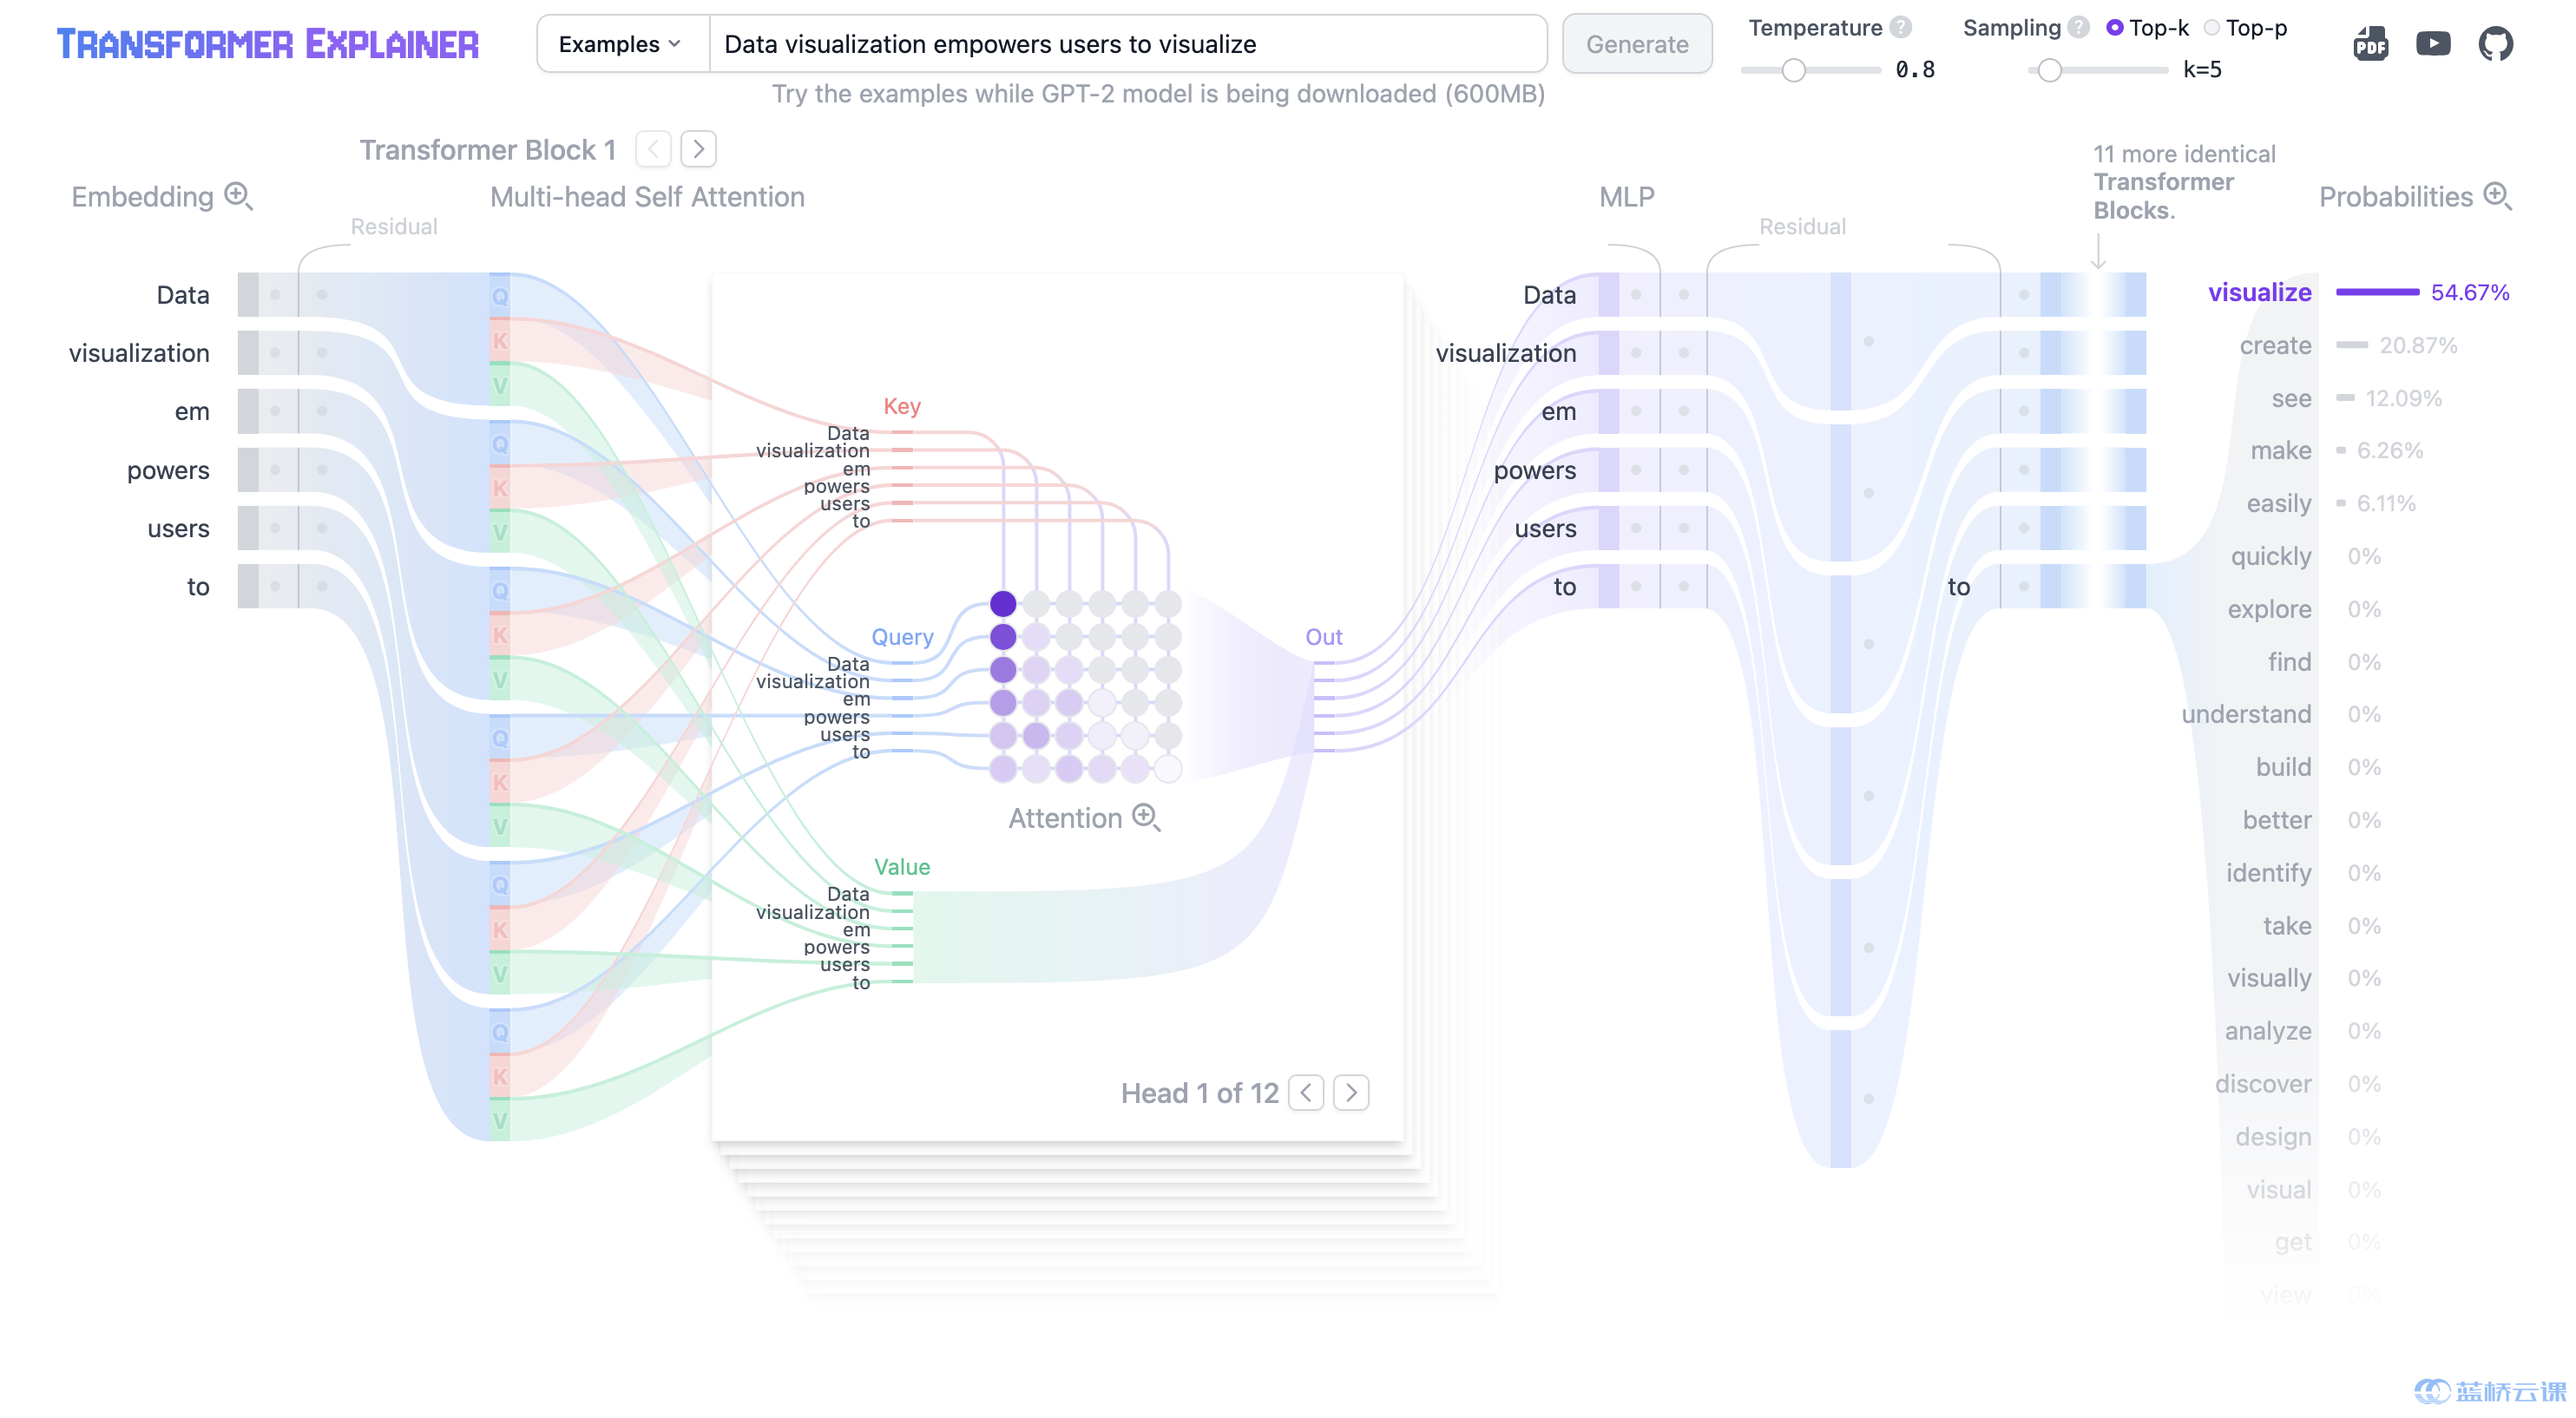Click the Attention magnifier zoom icon
Viewport: 2576px width, 1418px height.
[x=1146, y=817]
